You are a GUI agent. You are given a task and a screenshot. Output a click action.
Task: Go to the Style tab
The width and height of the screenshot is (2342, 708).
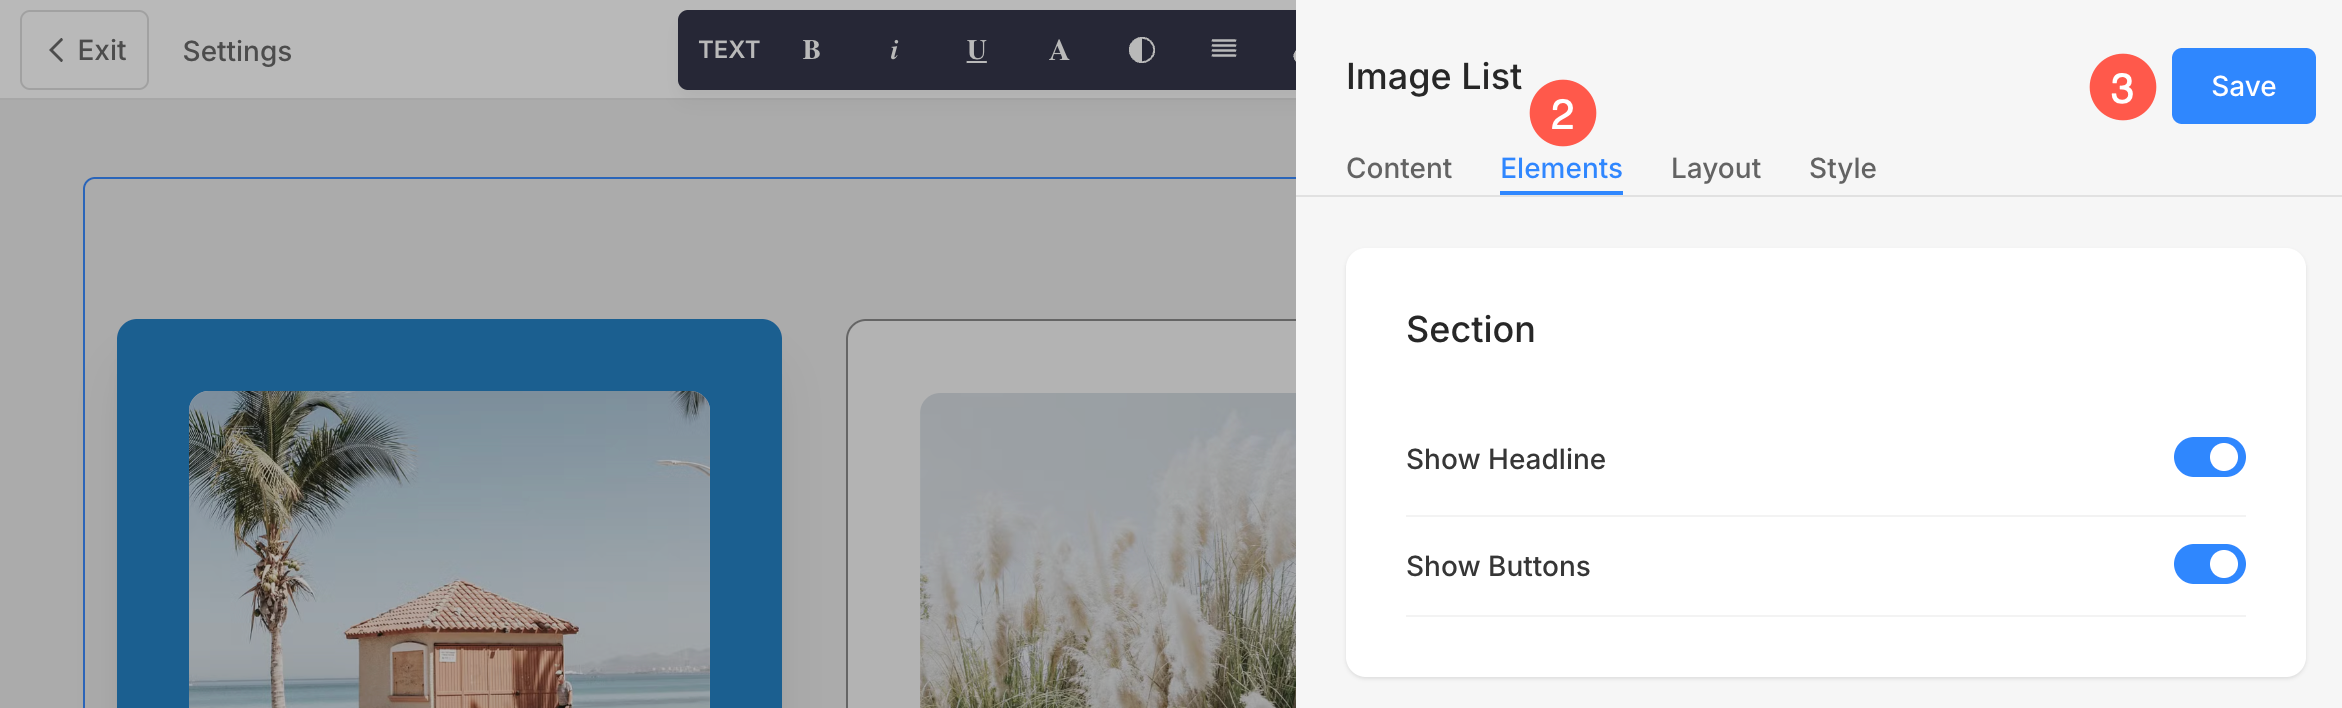coord(1842,168)
